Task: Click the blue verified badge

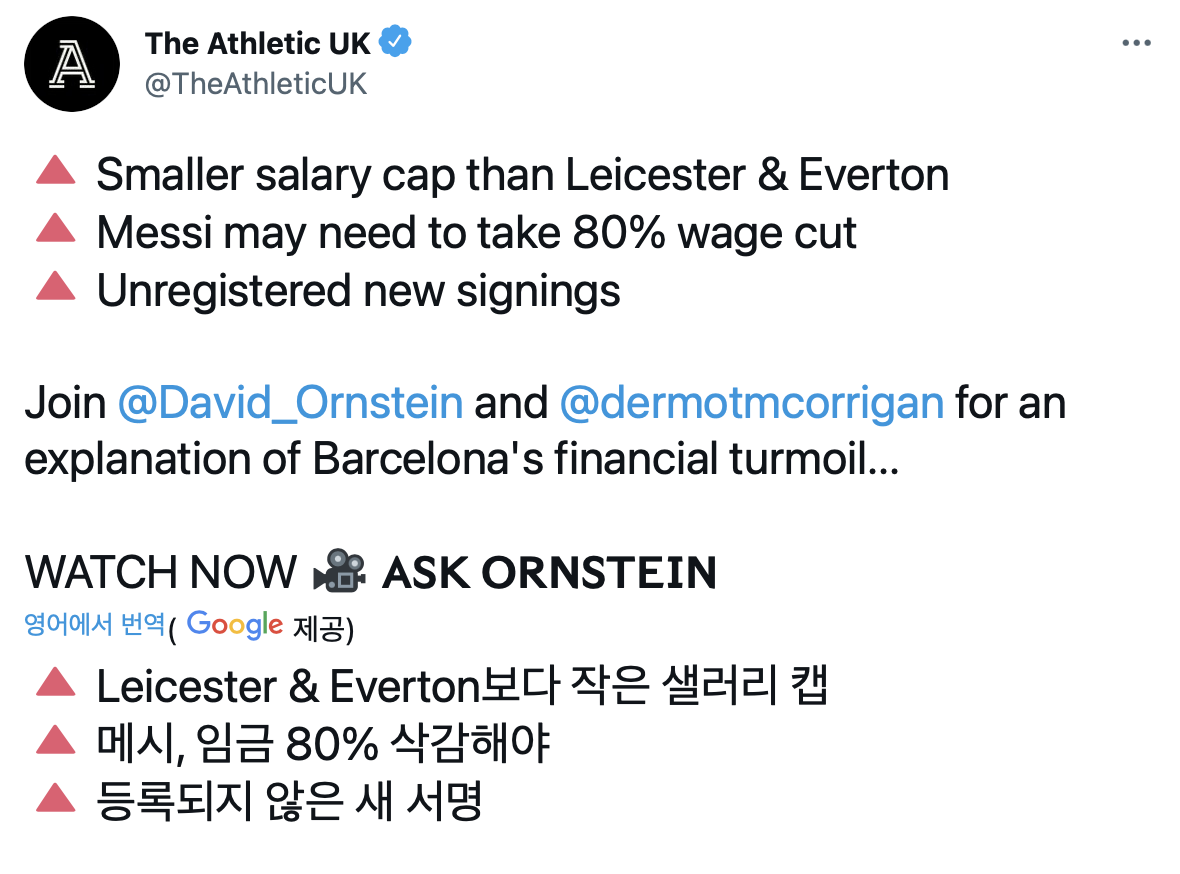Action: pos(397,43)
